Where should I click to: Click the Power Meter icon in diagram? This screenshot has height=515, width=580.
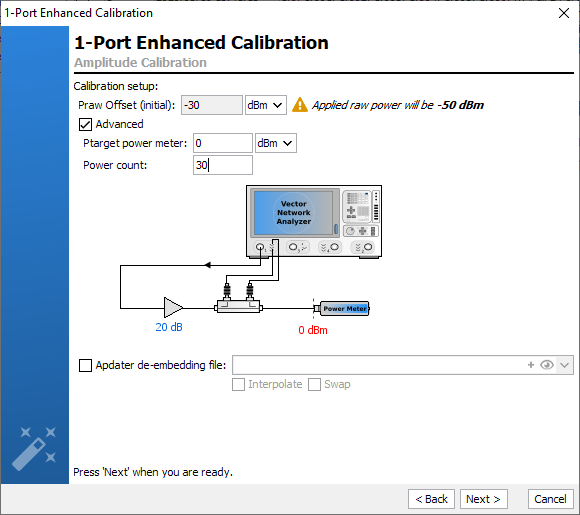[344, 309]
